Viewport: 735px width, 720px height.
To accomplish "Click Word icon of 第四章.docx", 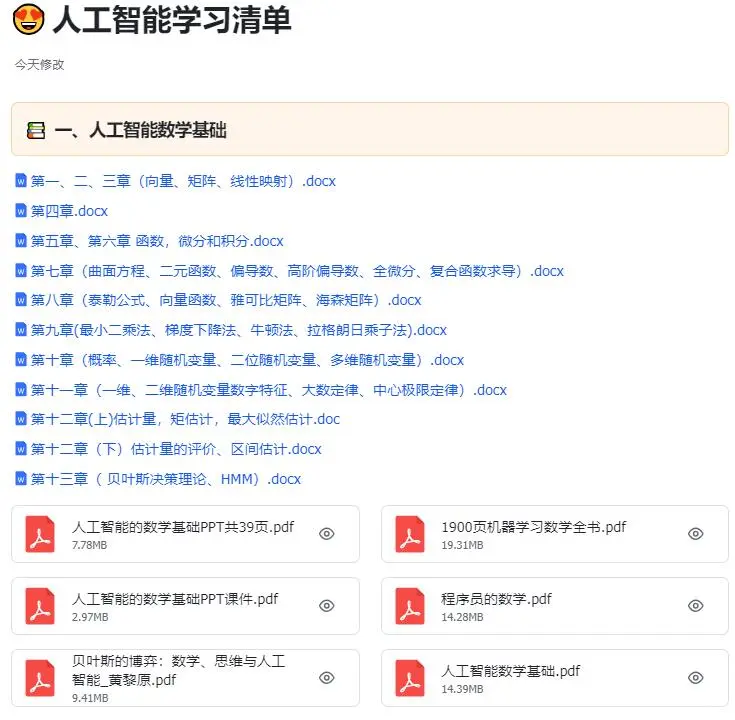I will [x=21, y=211].
